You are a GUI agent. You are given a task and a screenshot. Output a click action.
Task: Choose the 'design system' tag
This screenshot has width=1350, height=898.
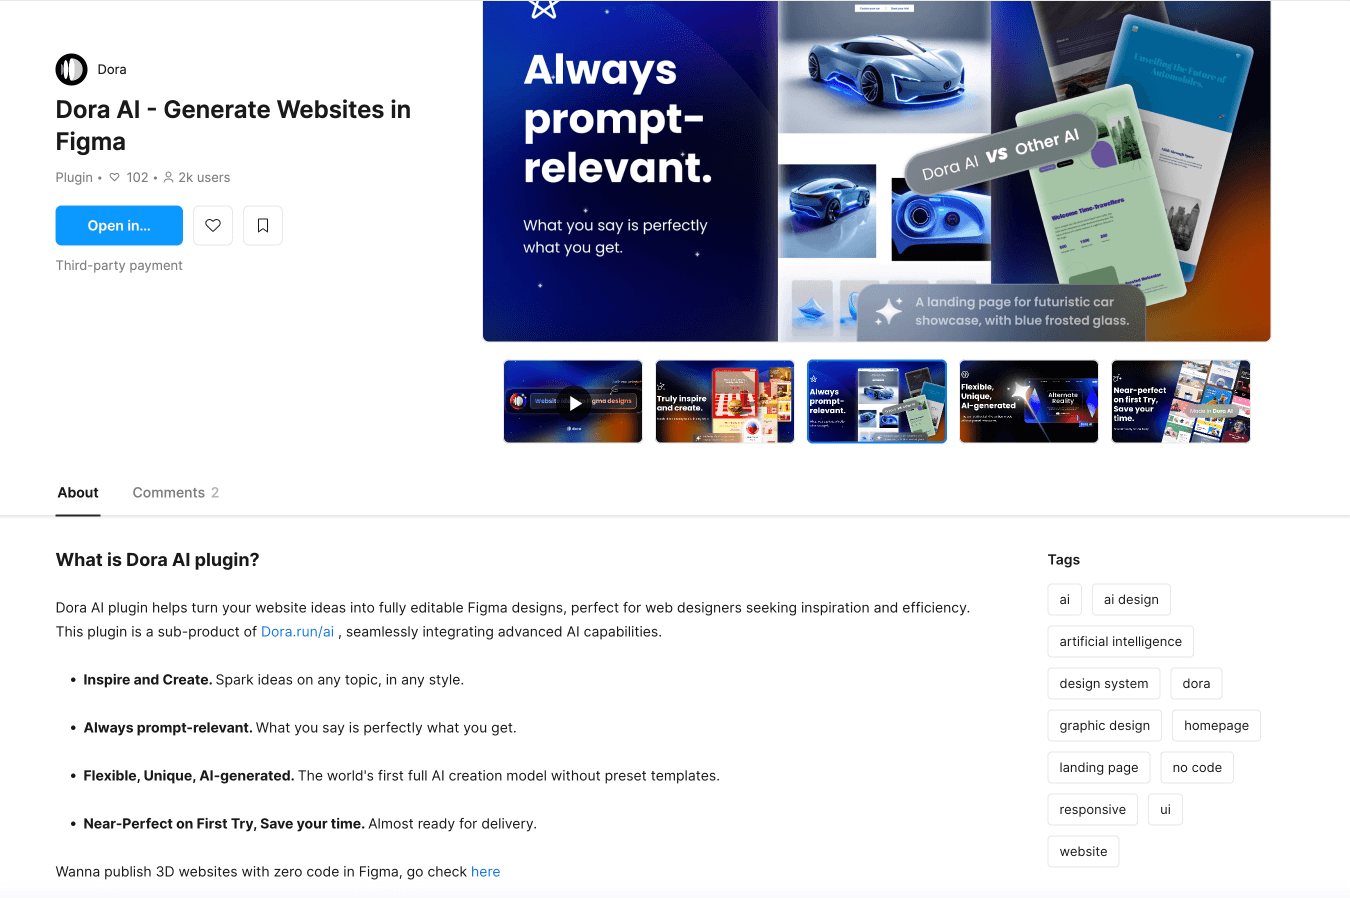coord(1104,684)
